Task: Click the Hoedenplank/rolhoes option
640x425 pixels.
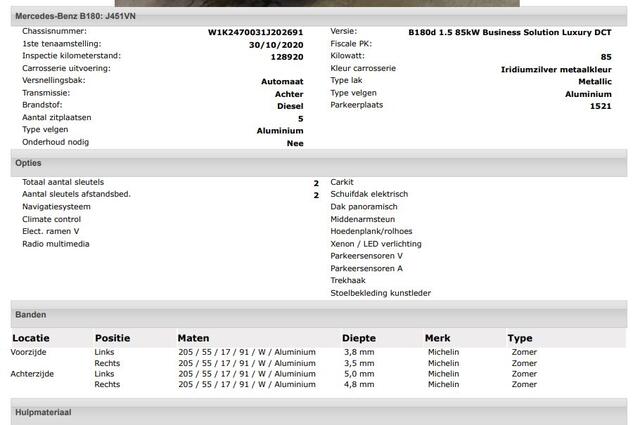Action: click(371, 231)
